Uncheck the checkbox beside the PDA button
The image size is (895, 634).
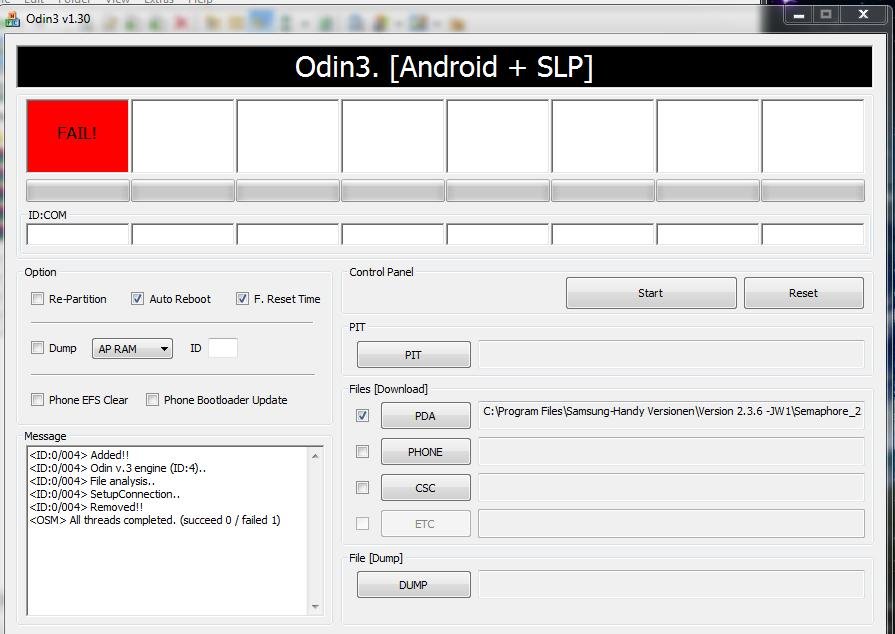pos(362,415)
